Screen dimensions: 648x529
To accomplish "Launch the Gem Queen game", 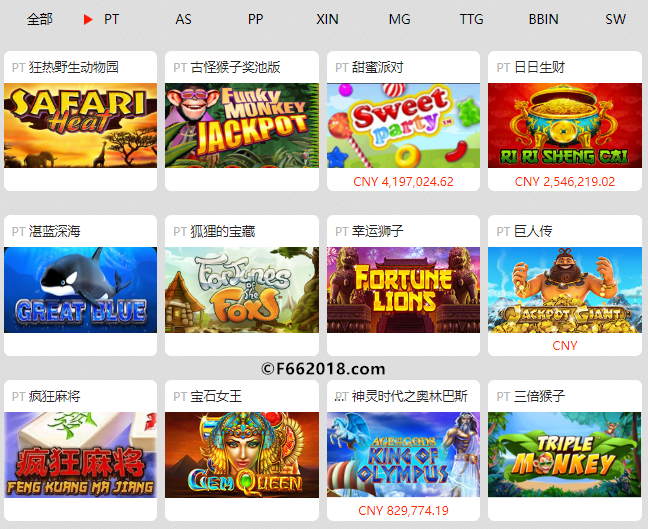I will [x=242, y=455].
